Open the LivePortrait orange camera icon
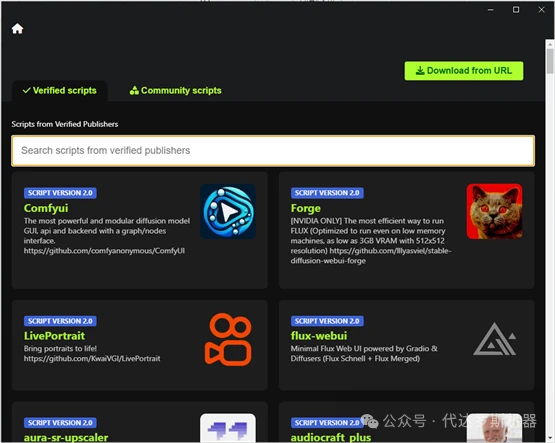Viewport: 555px width, 443px height. point(228,339)
